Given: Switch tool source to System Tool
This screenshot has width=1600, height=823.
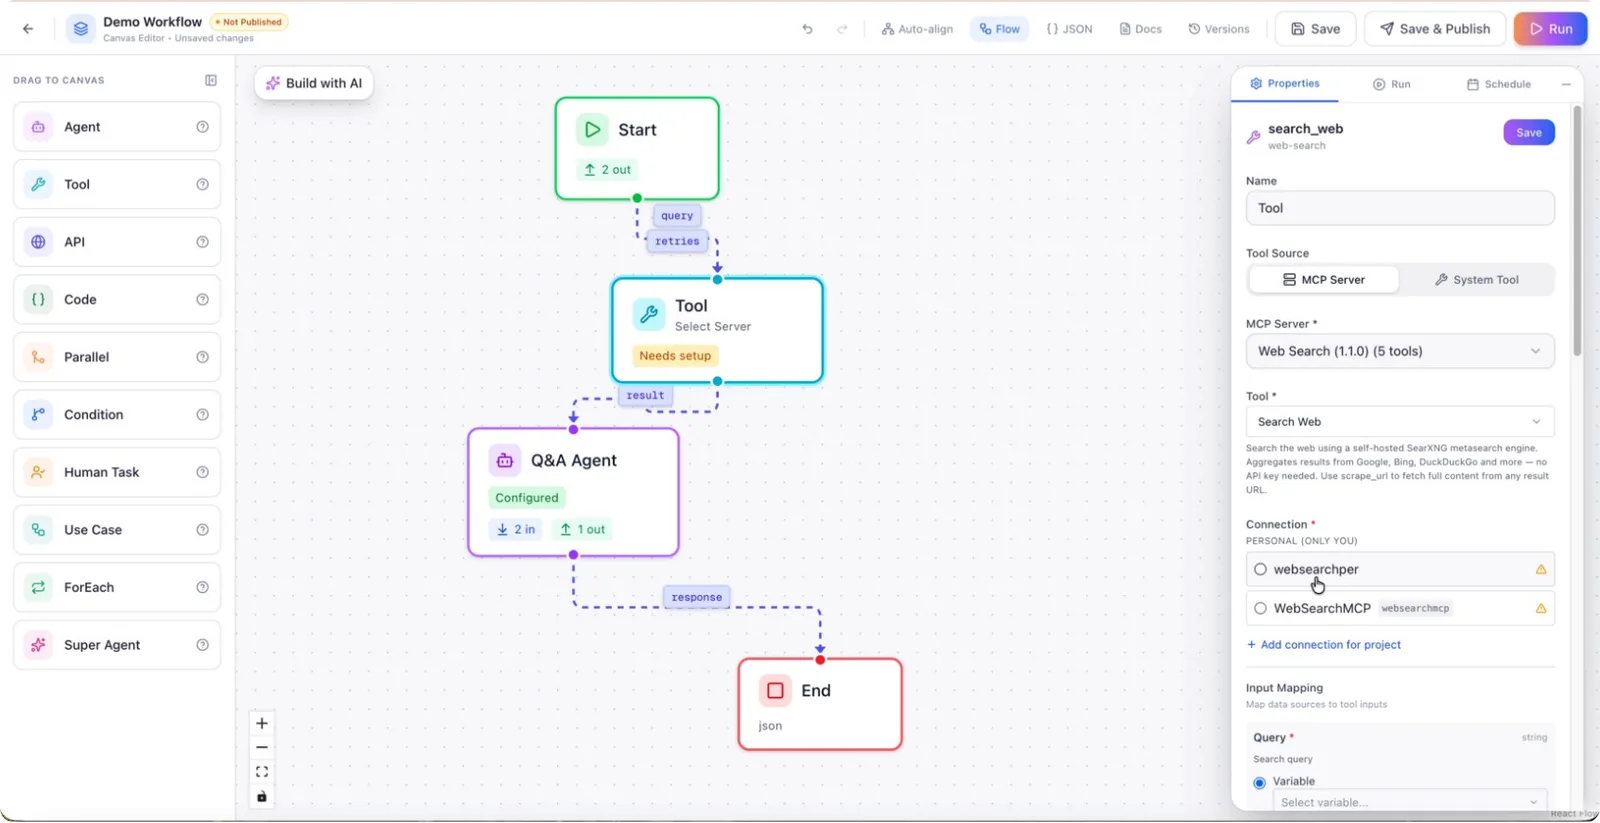Looking at the screenshot, I should (x=1476, y=280).
